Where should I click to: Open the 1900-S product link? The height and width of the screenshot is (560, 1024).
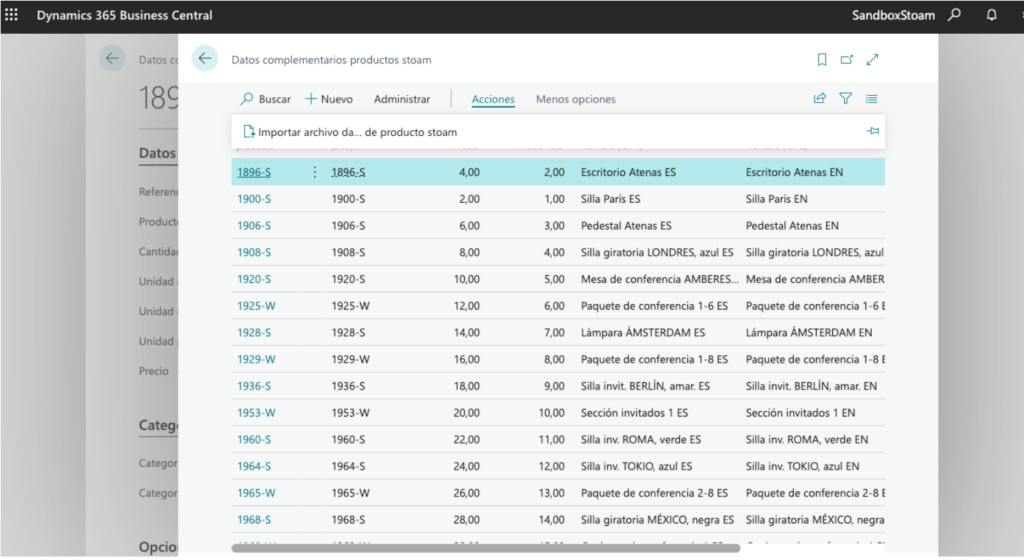[x=253, y=199]
